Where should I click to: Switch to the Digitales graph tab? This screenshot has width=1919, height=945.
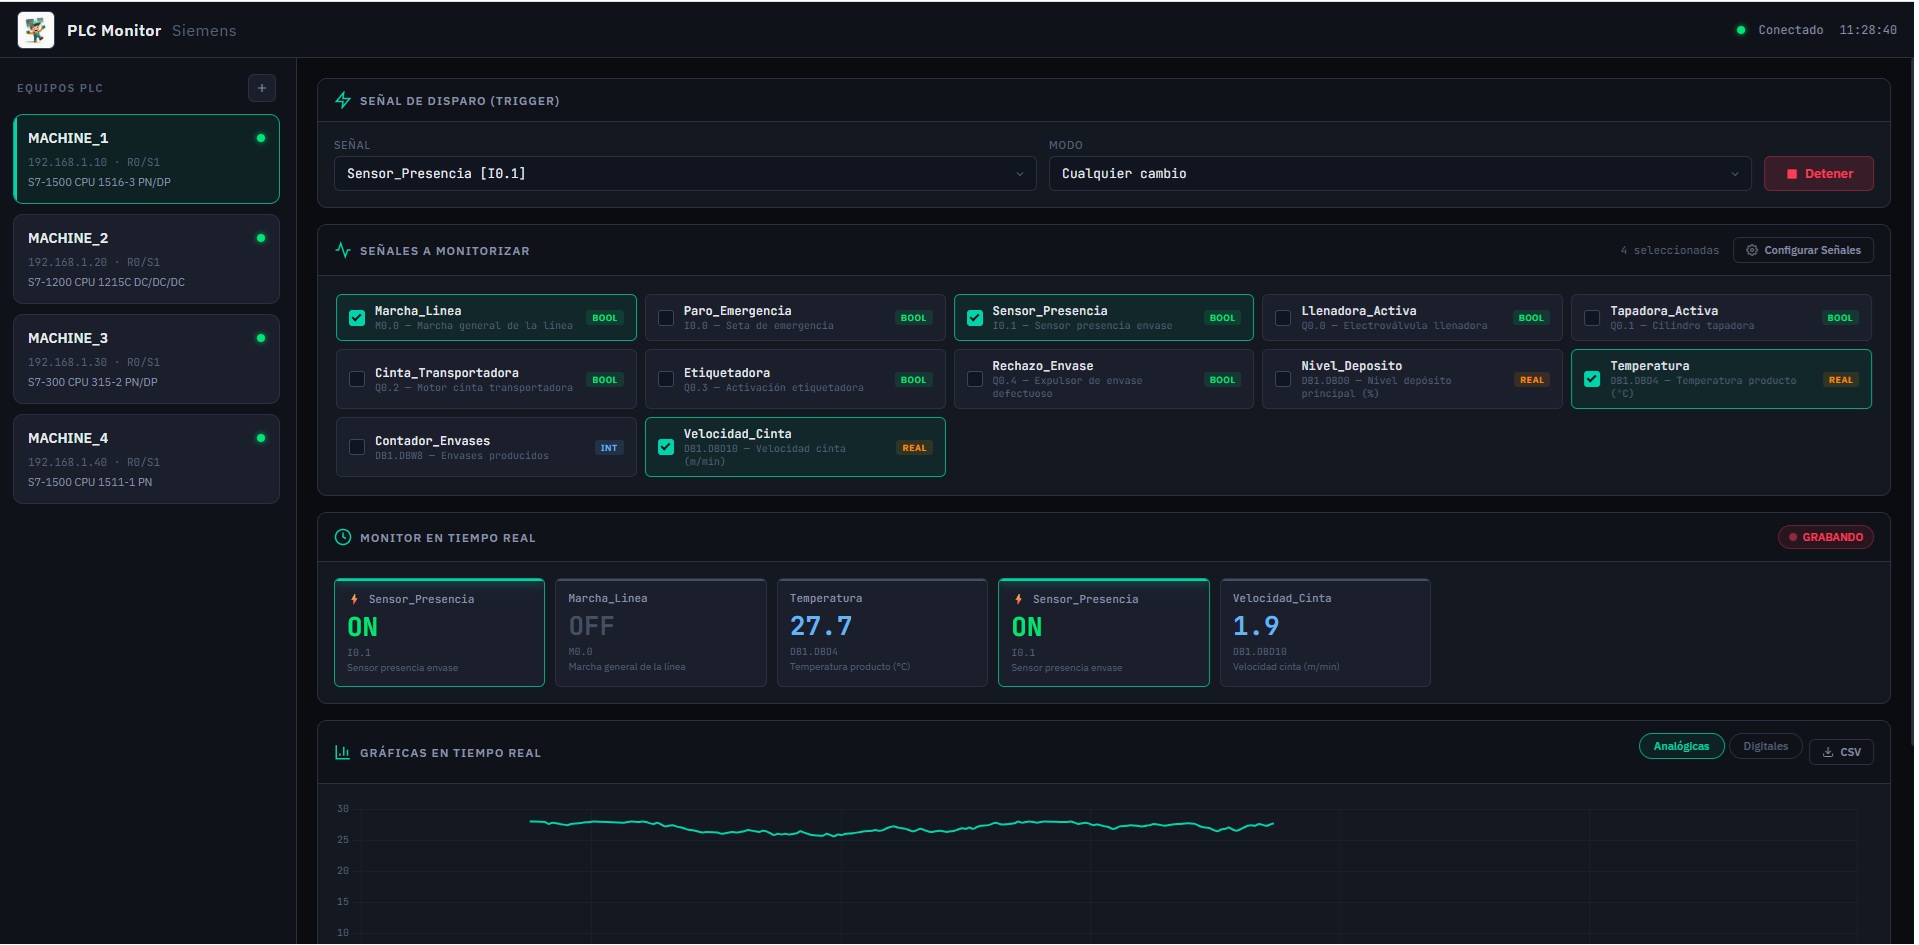coord(1766,746)
